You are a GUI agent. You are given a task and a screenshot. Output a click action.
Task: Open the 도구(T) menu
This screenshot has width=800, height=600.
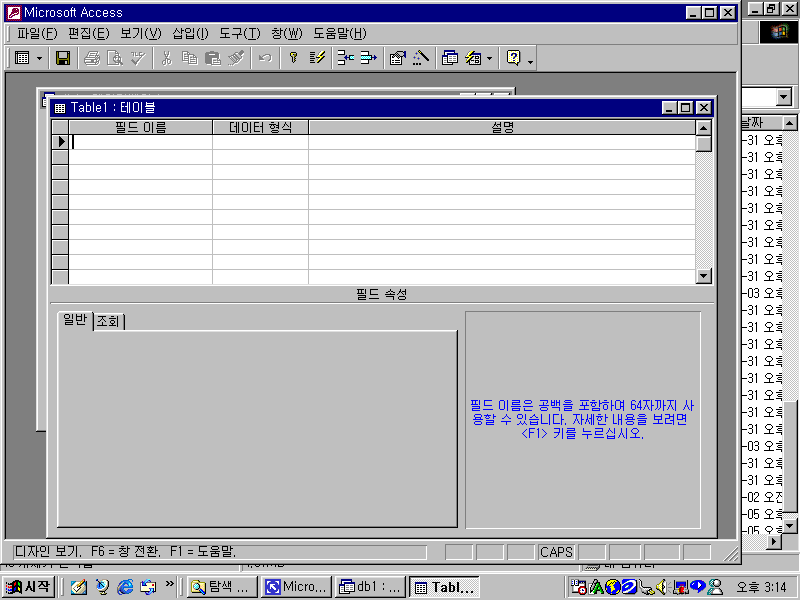pos(240,34)
